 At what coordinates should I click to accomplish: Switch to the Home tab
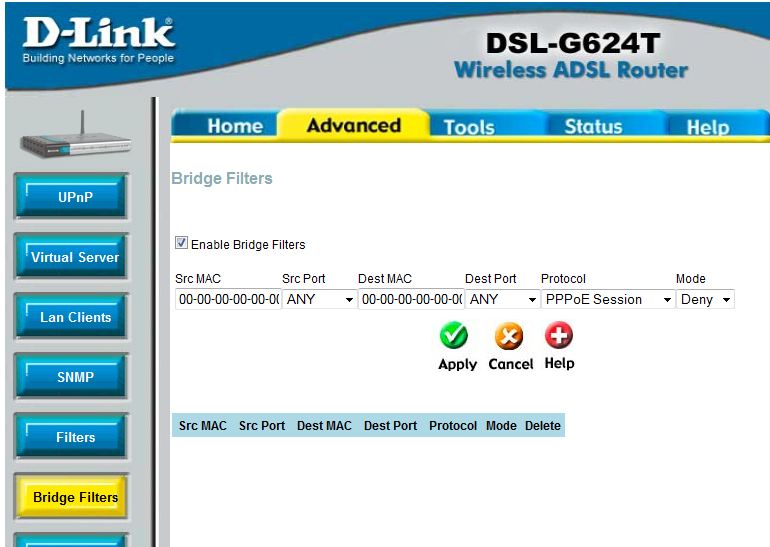click(x=227, y=125)
